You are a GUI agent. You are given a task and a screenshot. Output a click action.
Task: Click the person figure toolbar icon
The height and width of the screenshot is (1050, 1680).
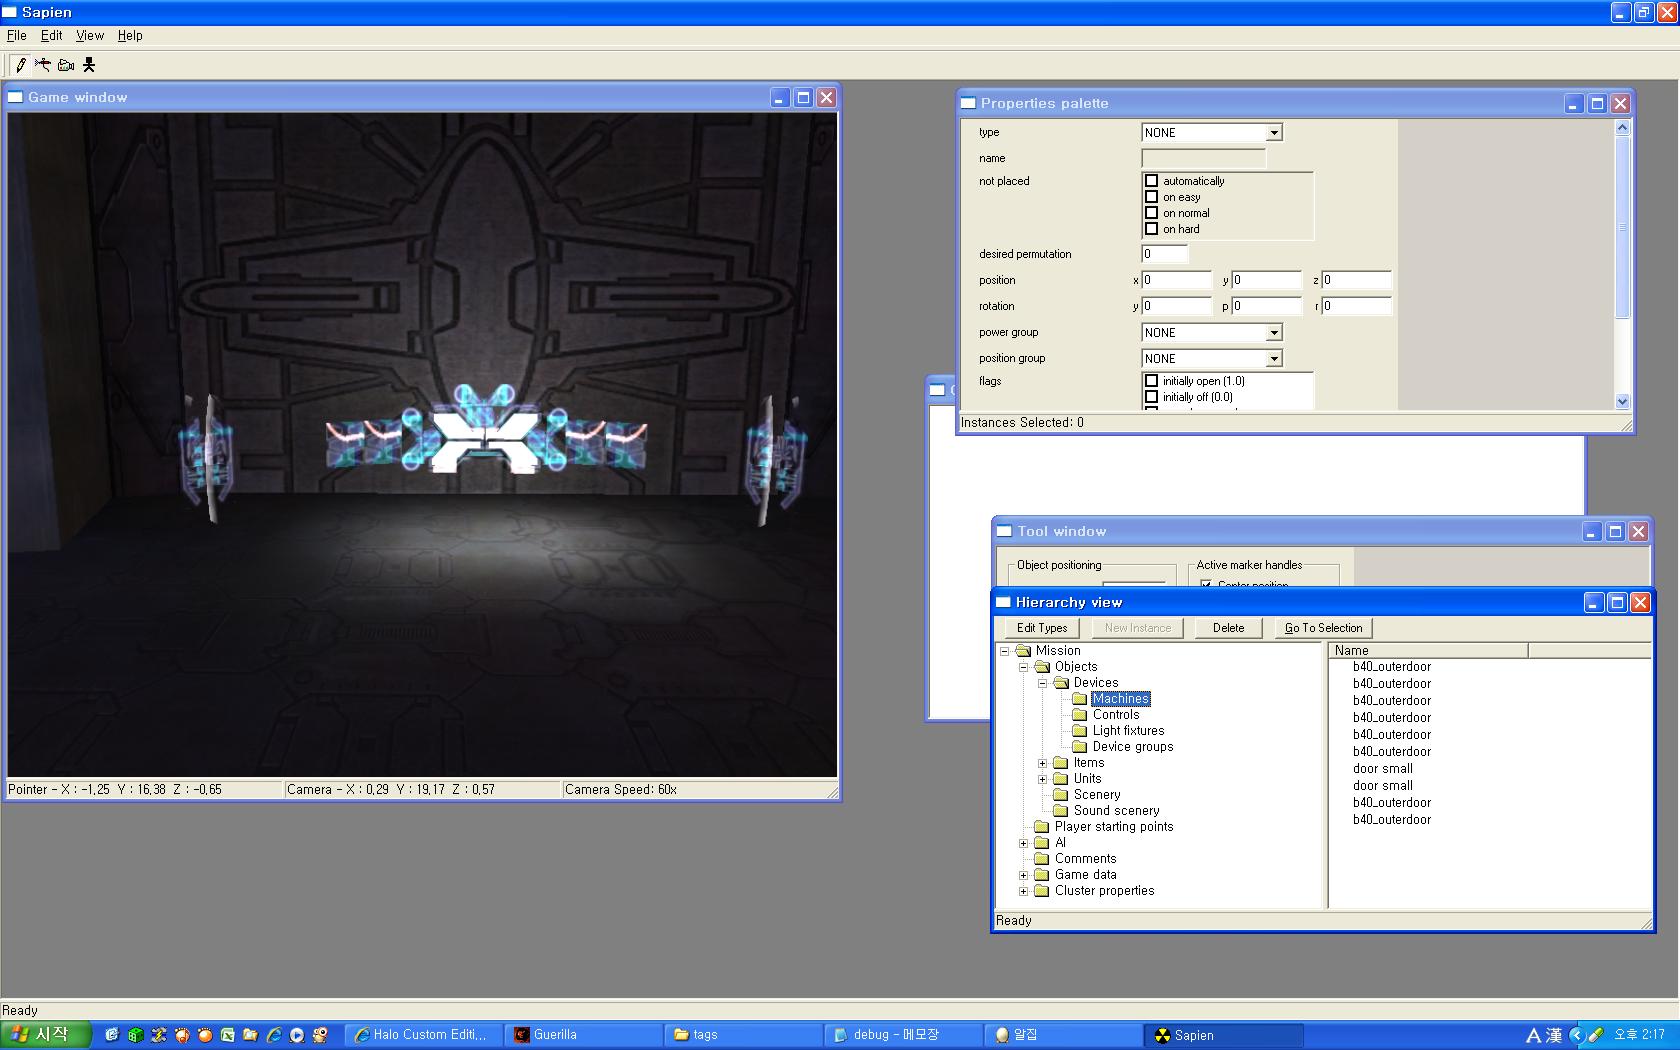click(x=89, y=65)
